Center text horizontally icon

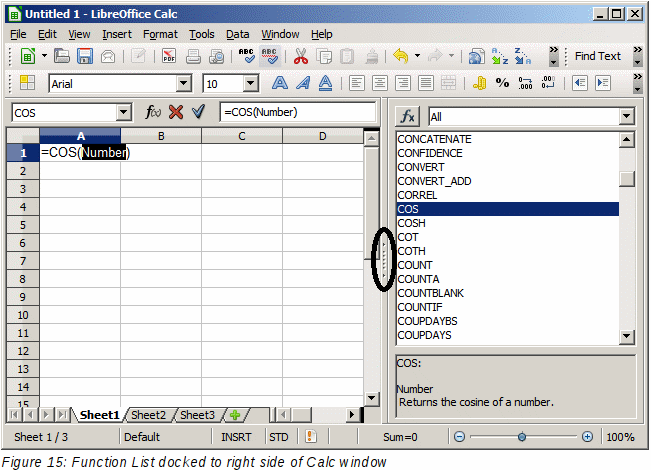click(x=380, y=83)
